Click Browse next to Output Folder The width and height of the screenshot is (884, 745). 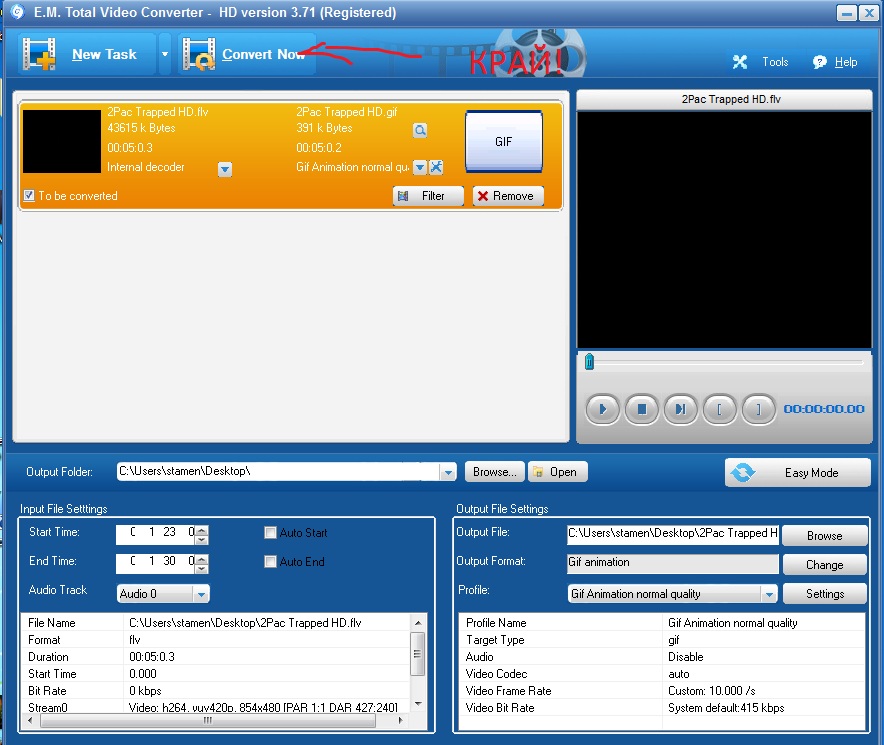[494, 472]
